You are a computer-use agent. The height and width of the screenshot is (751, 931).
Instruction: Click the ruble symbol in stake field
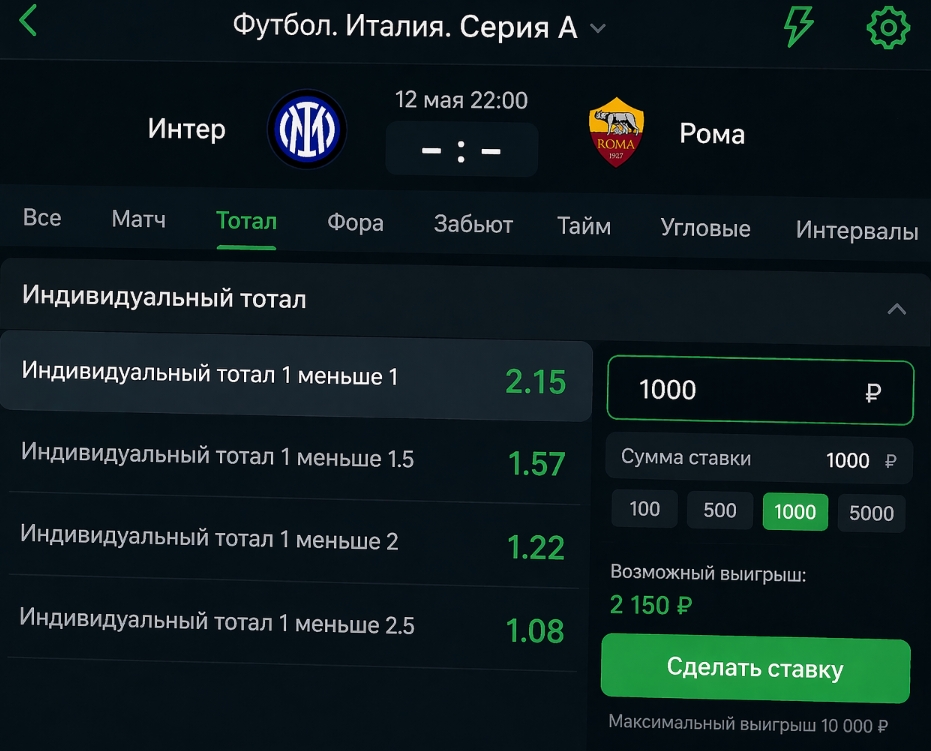(x=873, y=393)
